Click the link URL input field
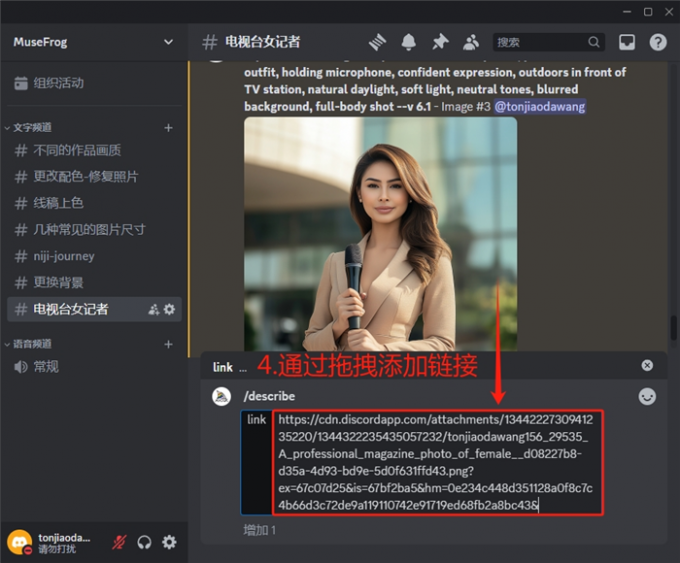The width and height of the screenshot is (680, 563). (x=438, y=462)
